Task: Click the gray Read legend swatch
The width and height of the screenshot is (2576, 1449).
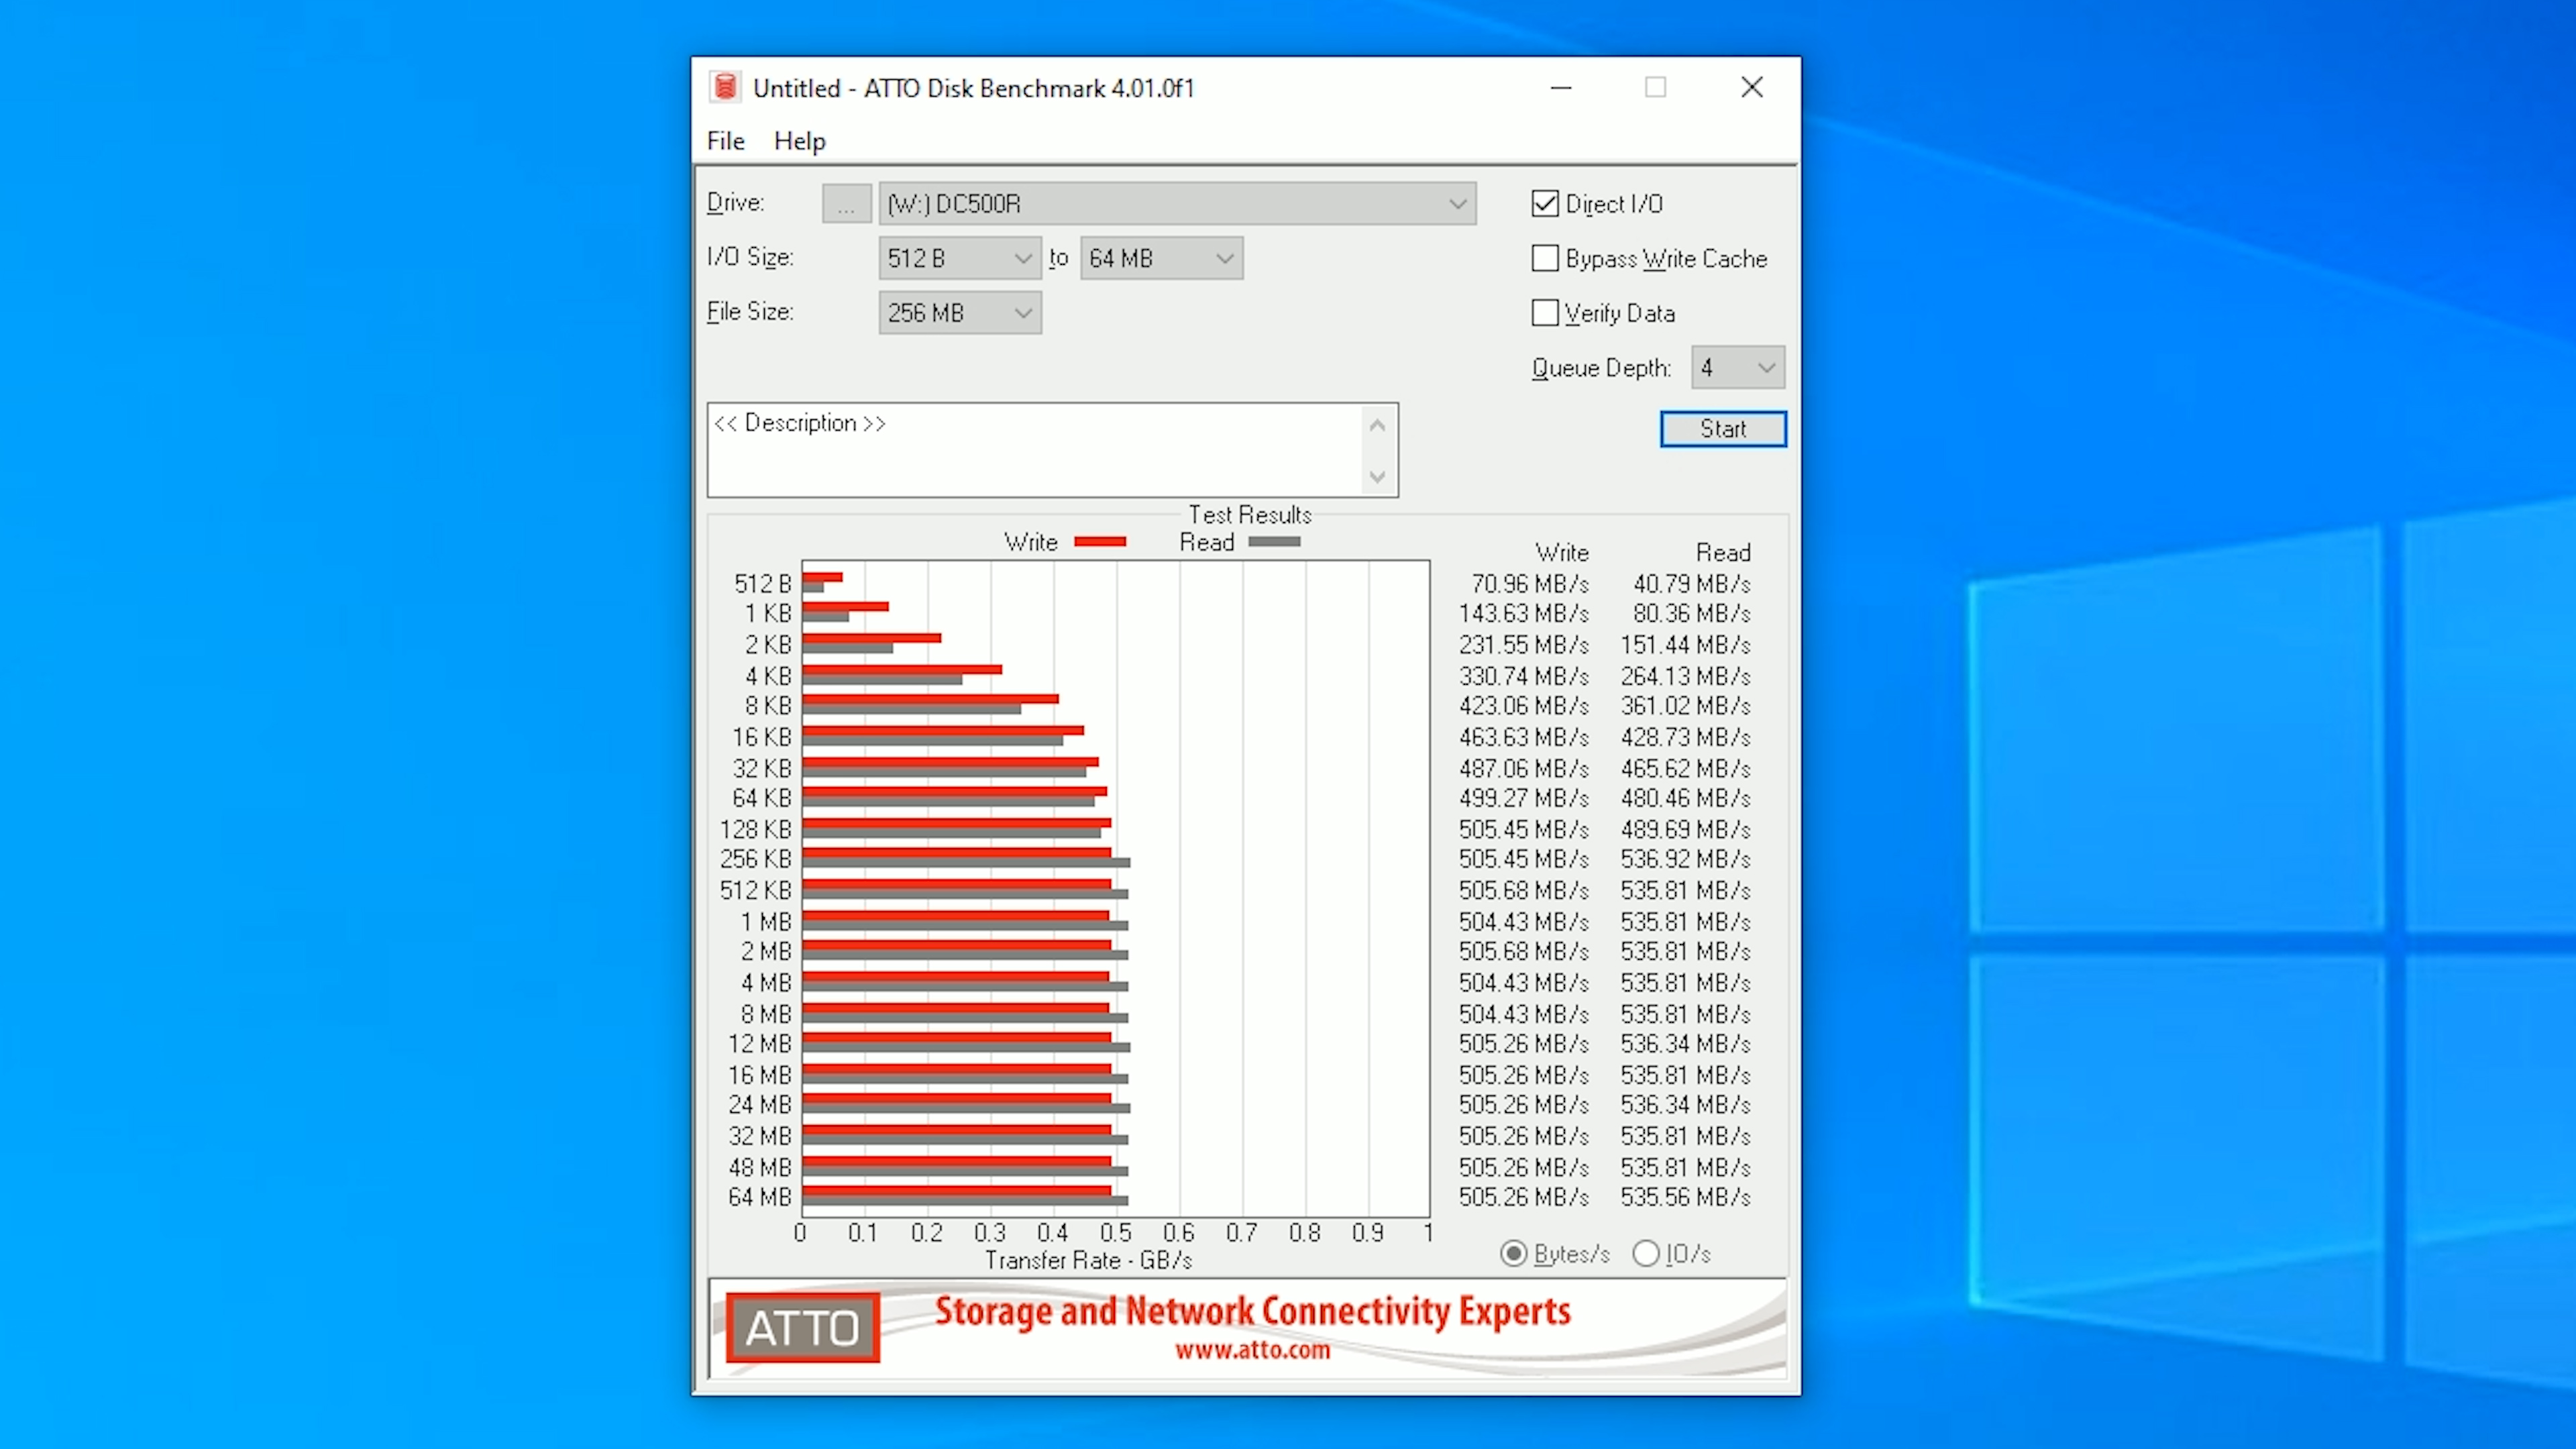Action: pos(1274,542)
